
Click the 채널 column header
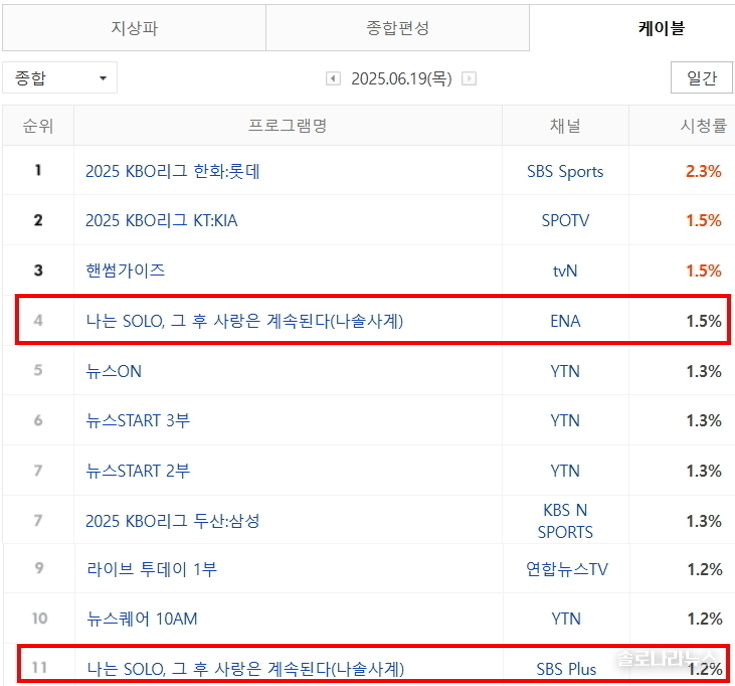pyautogui.click(x=565, y=126)
